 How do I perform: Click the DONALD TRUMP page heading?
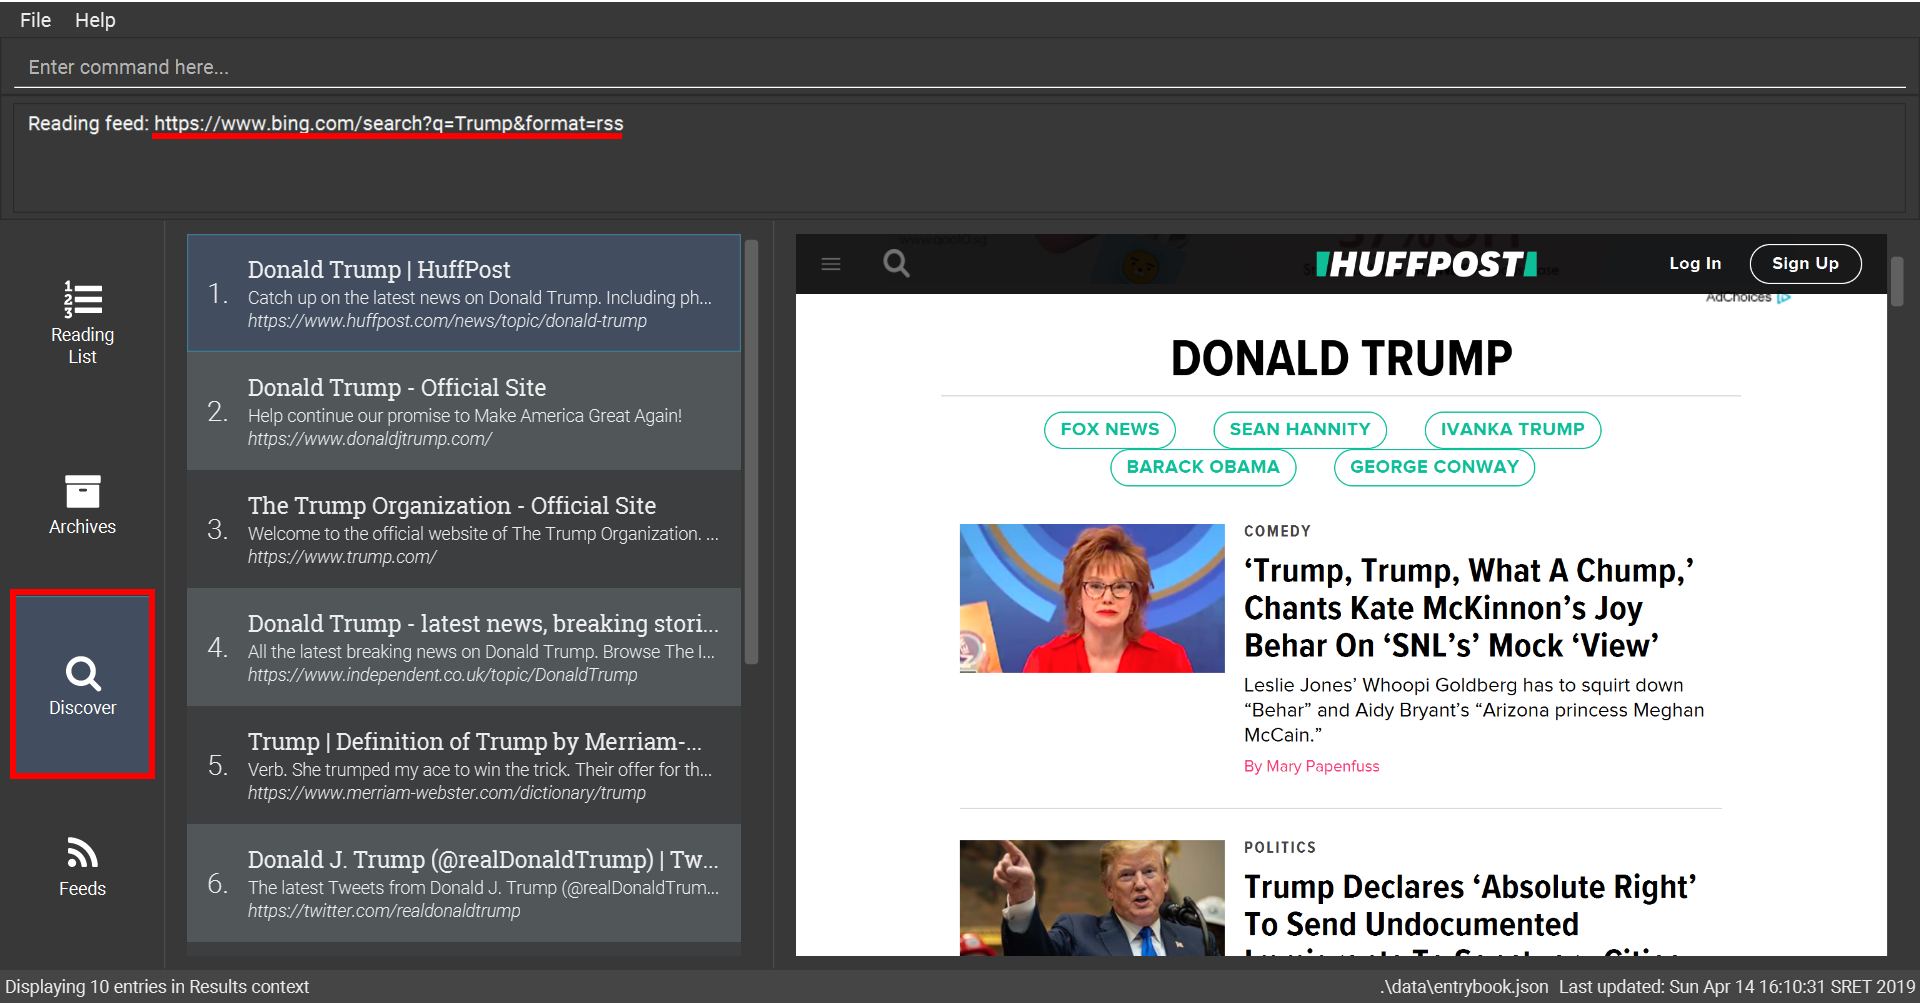tap(1341, 358)
